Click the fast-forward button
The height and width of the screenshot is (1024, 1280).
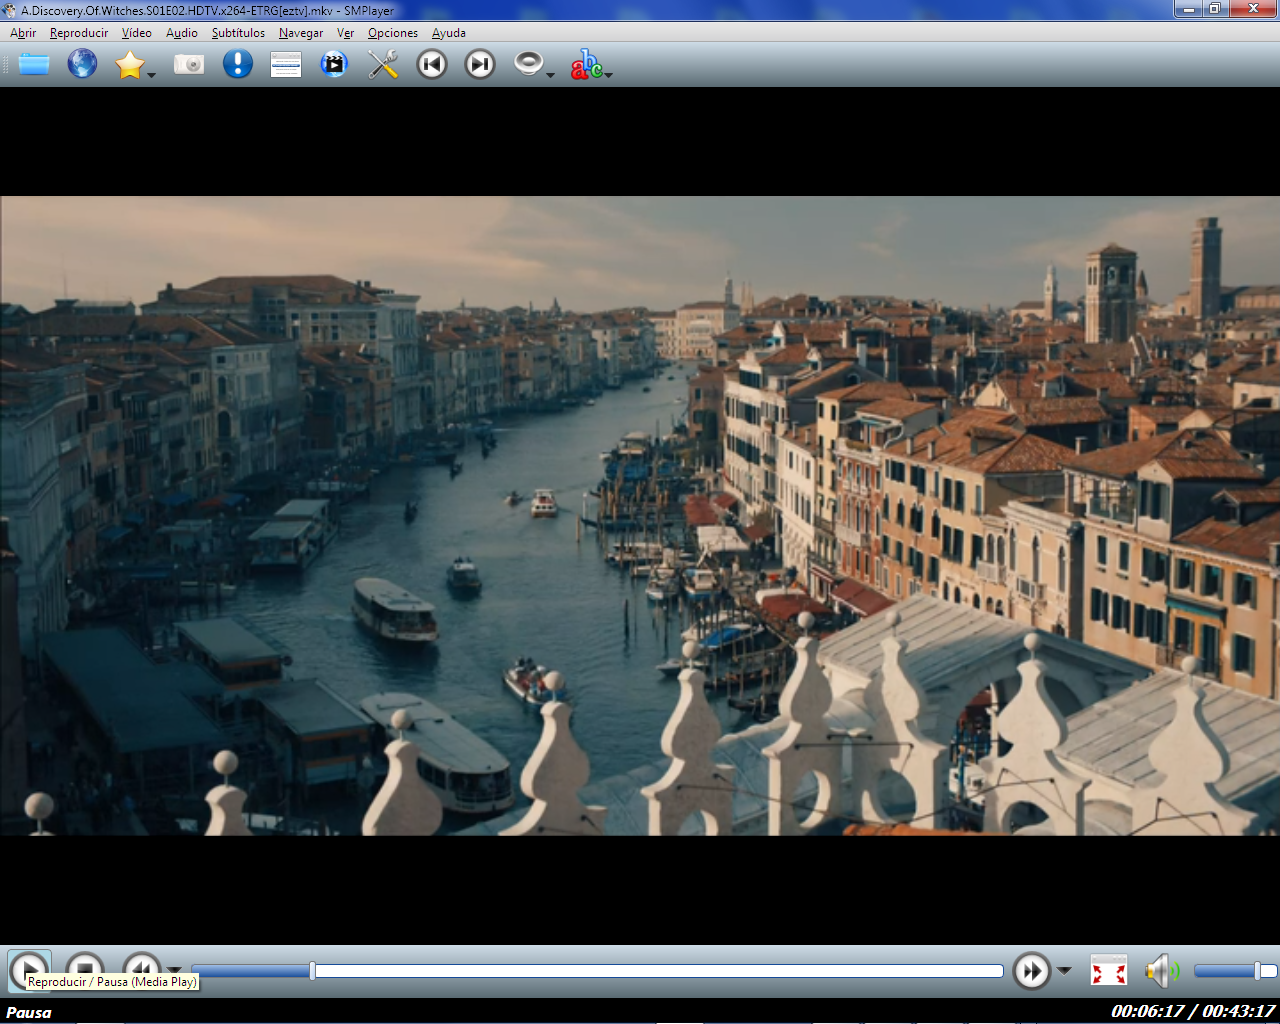(x=1031, y=970)
